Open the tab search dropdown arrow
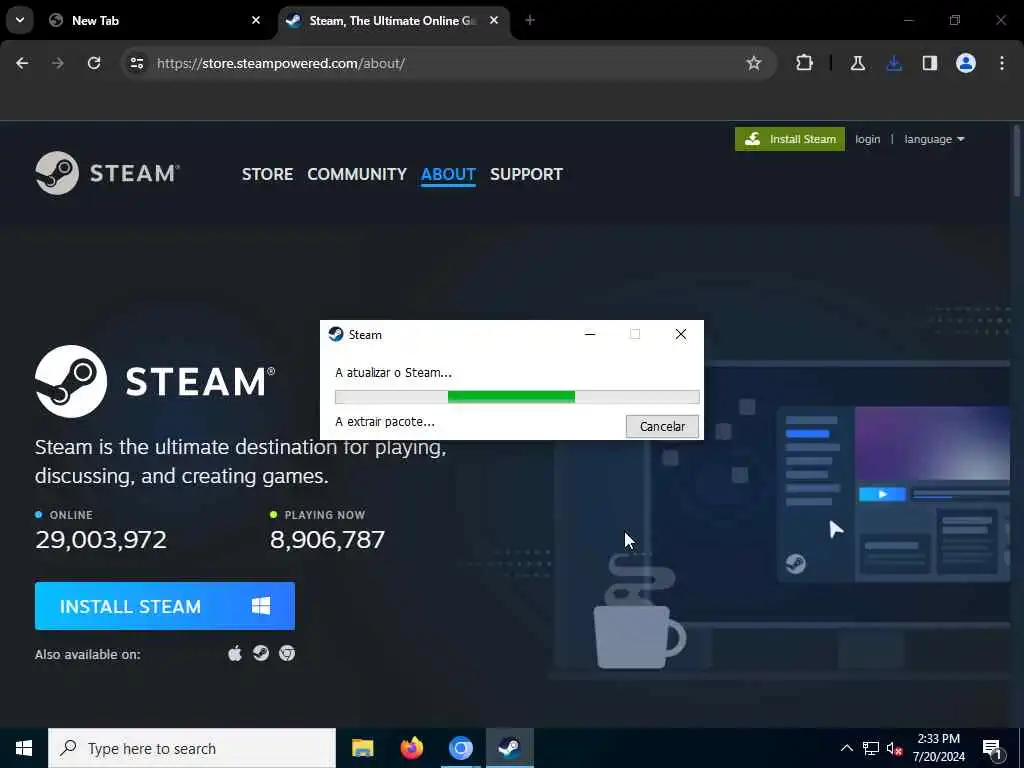 20,20
